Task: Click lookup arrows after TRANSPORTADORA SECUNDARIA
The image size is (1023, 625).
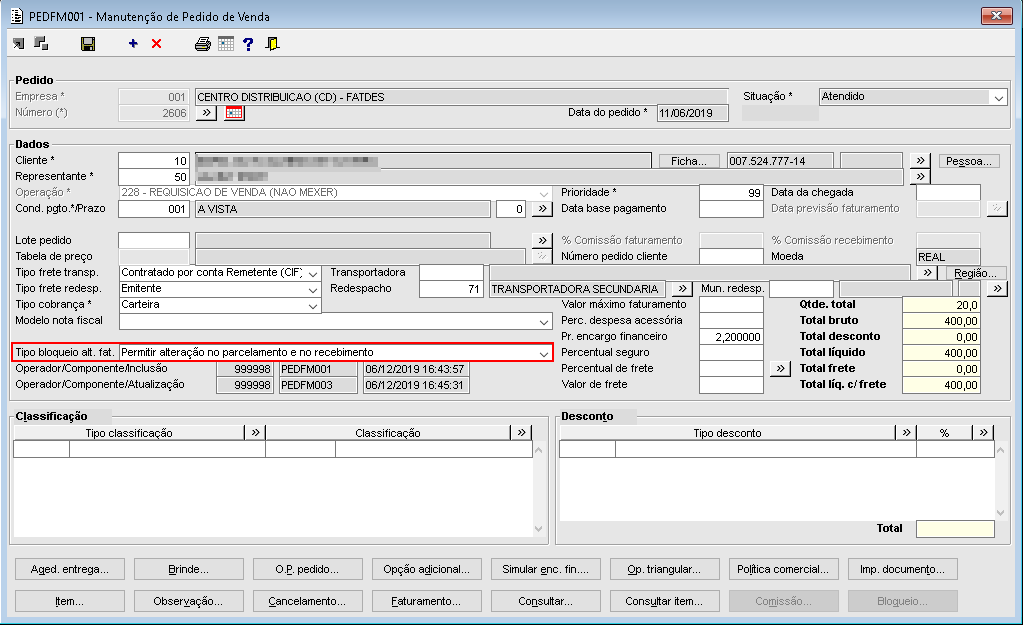Action: (682, 288)
